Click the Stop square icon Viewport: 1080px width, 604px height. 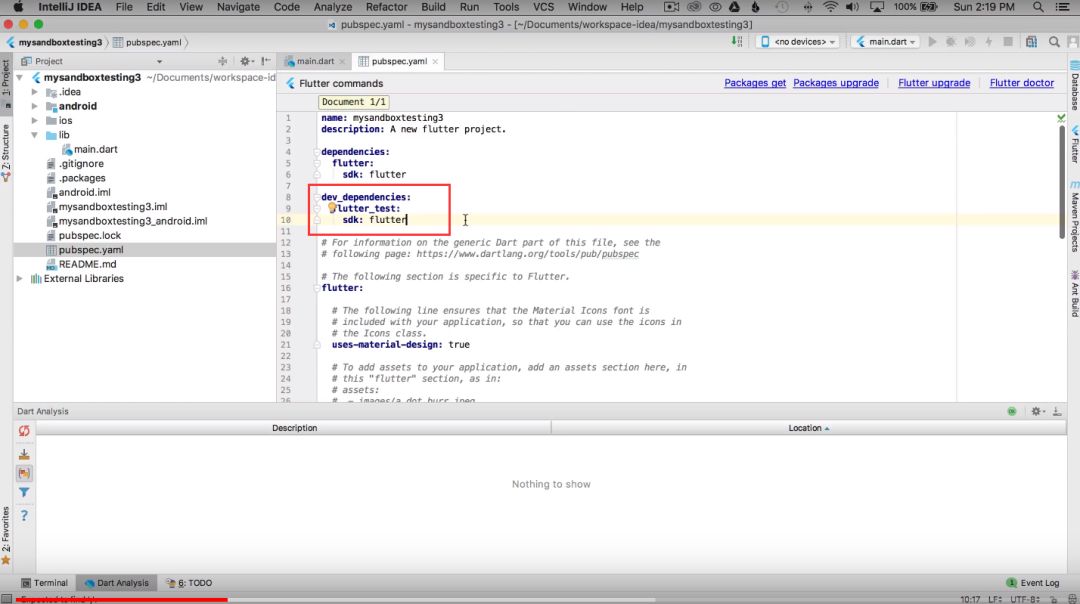pos(1008,42)
